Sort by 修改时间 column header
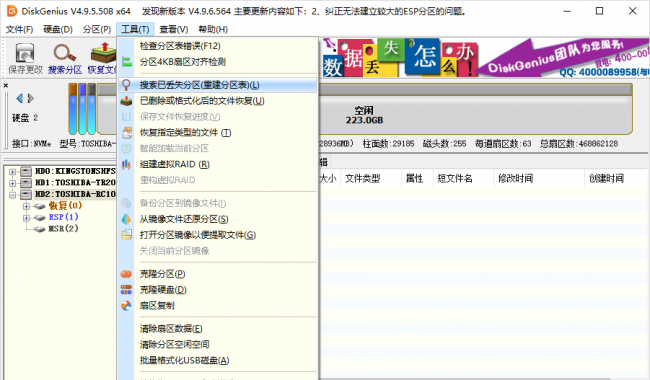650x380 pixels. 515,179
